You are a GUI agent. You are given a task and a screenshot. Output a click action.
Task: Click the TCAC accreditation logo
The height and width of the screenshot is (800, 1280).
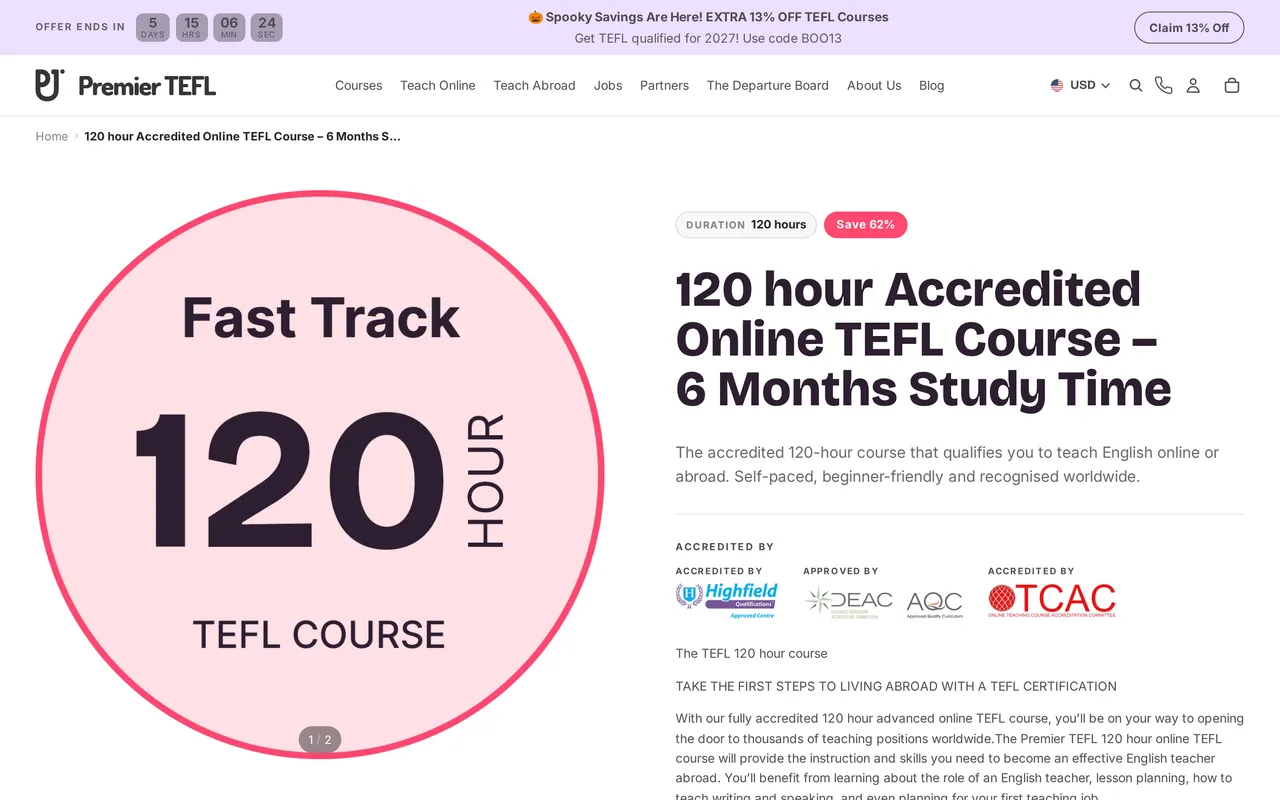(x=1052, y=600)
